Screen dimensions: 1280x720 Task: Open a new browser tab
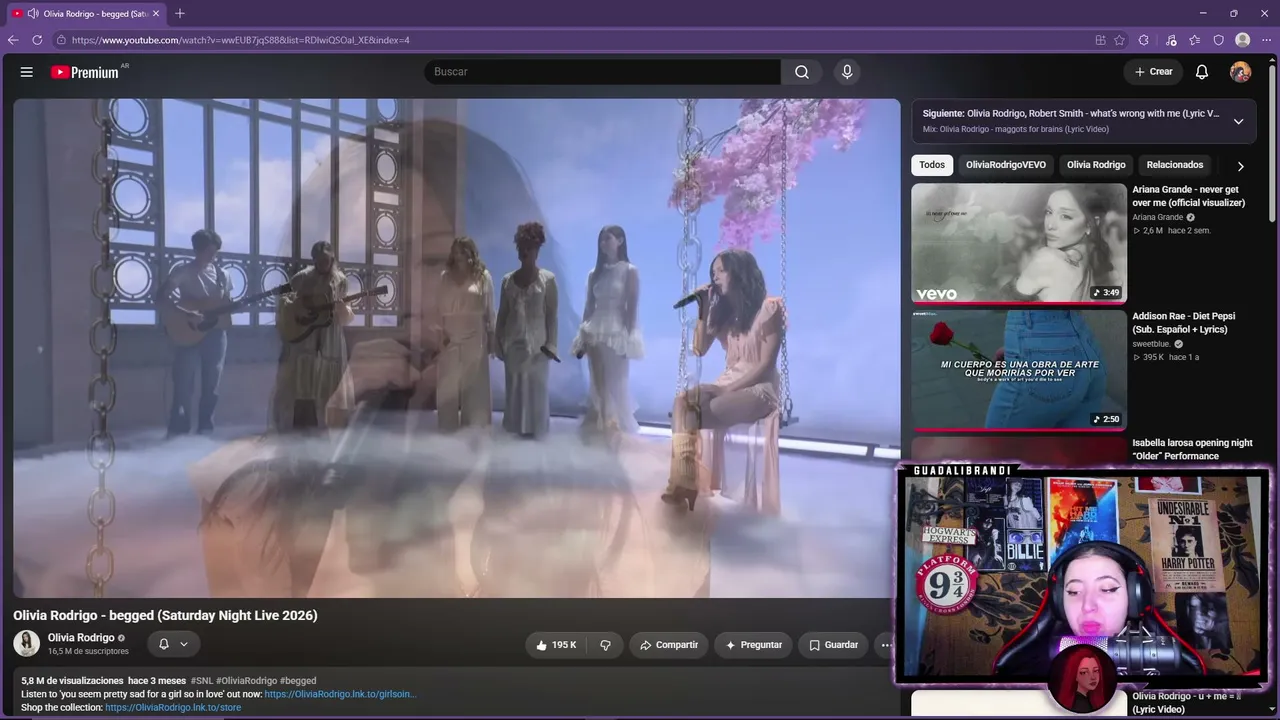point(180,13)
